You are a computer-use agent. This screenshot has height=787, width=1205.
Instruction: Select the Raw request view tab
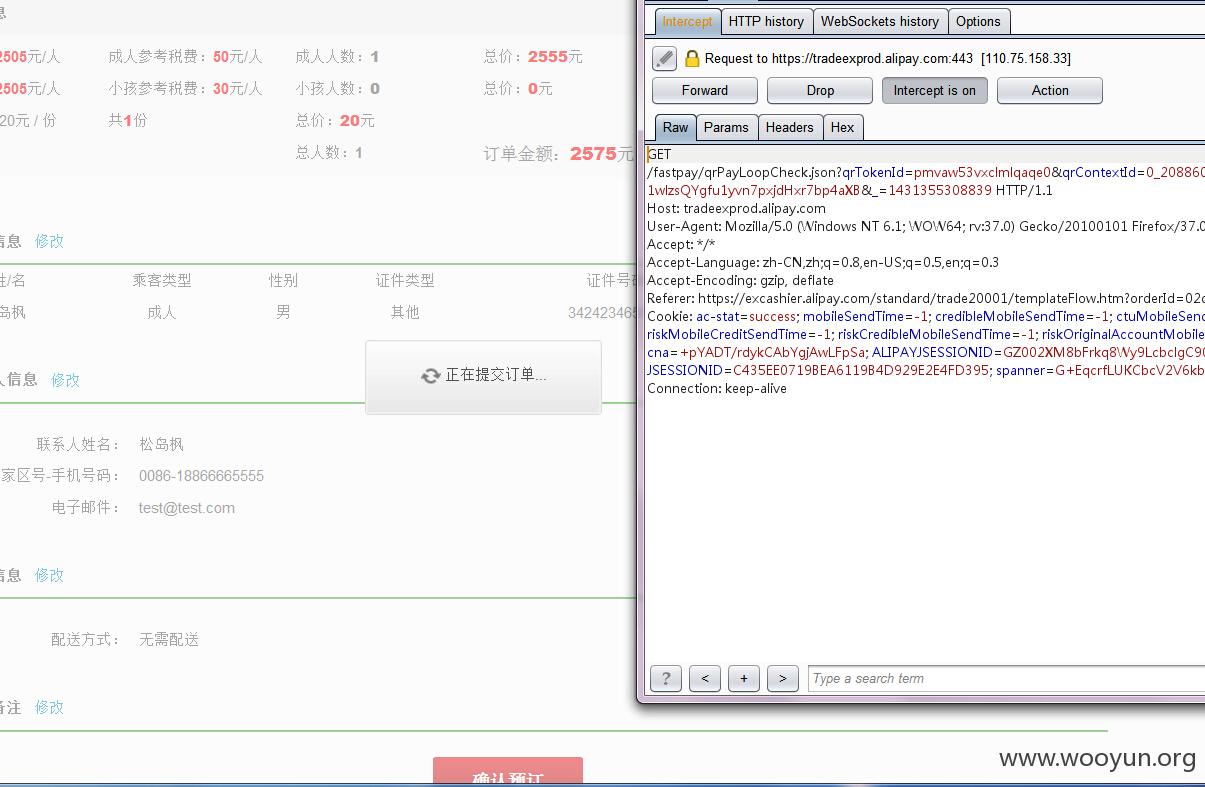pos(675,127)
